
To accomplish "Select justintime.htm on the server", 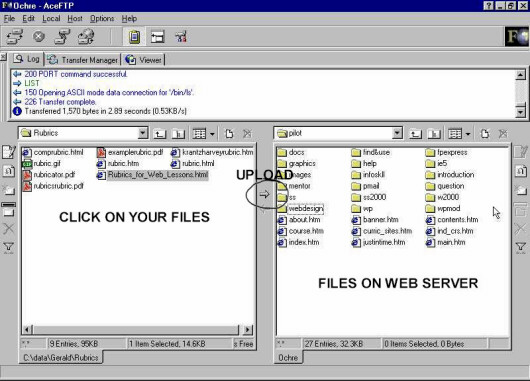I will [379, 242].
